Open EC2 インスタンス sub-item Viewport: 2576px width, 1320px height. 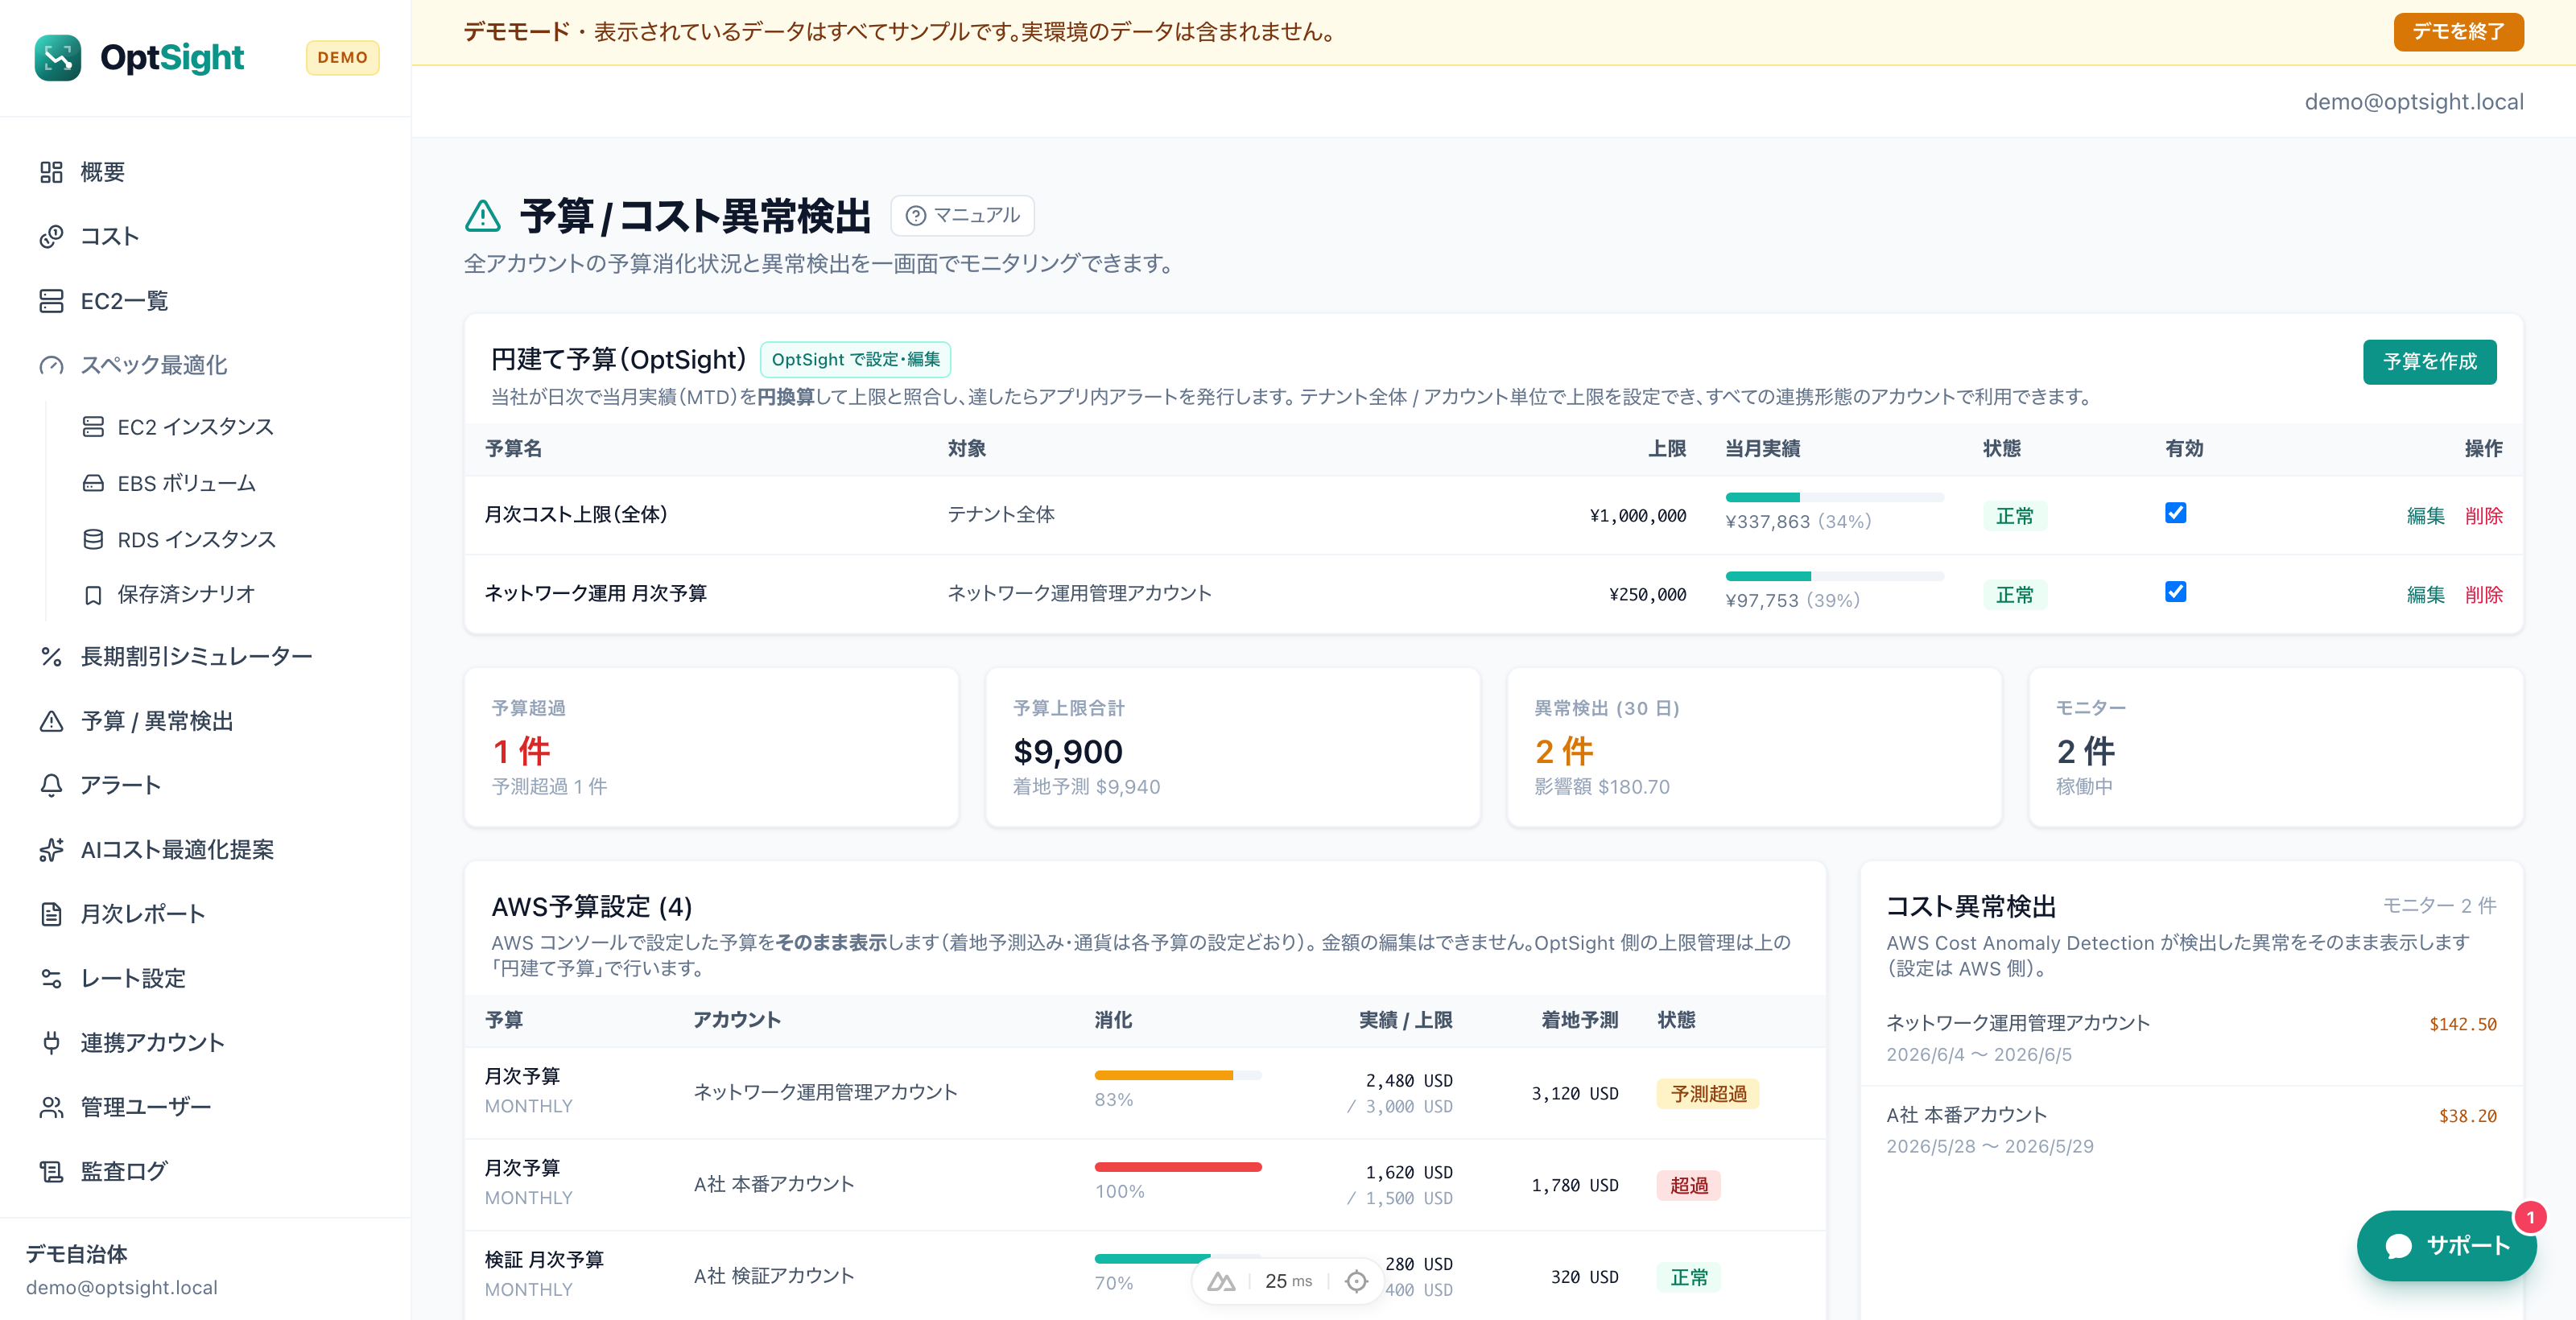226,427
